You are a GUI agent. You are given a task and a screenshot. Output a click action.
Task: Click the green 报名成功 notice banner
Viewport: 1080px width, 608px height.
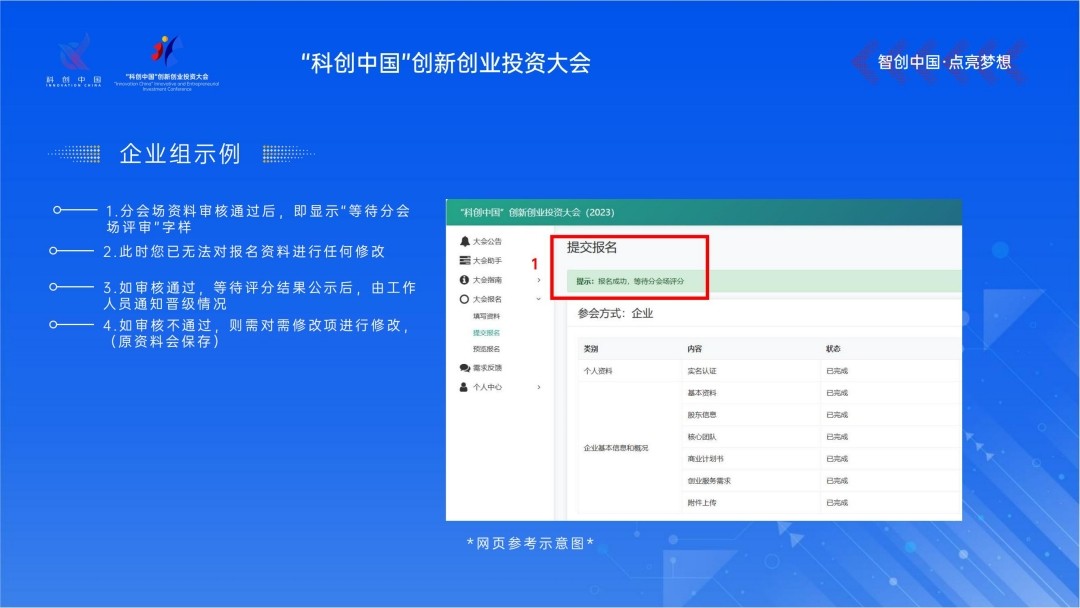click(760, 282)
